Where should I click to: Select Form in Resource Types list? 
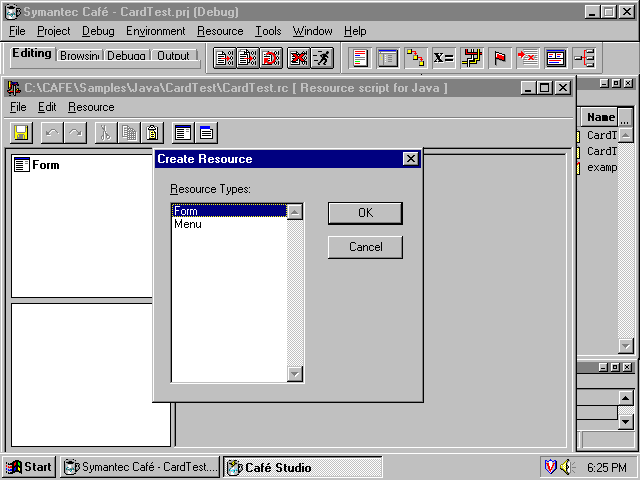(229, 211)
